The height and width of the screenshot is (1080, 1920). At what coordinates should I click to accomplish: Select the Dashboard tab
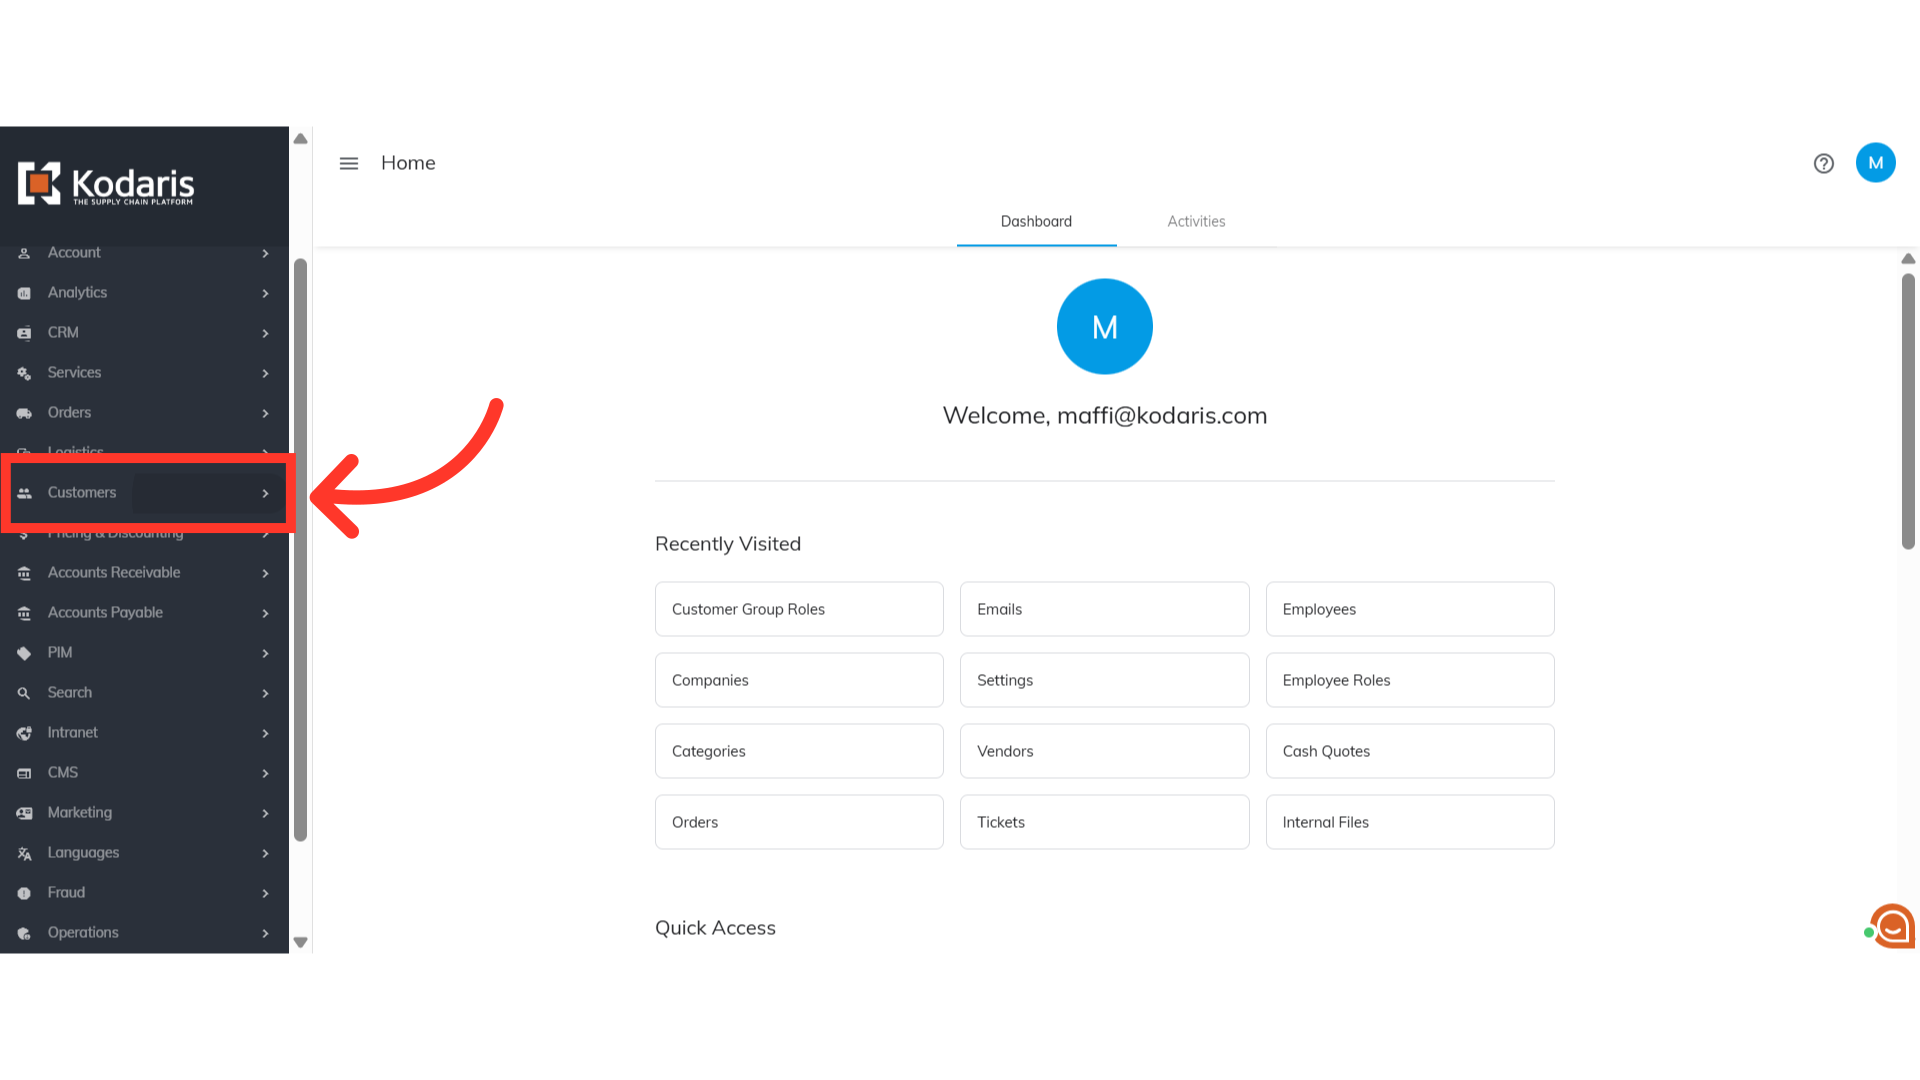1036,221
